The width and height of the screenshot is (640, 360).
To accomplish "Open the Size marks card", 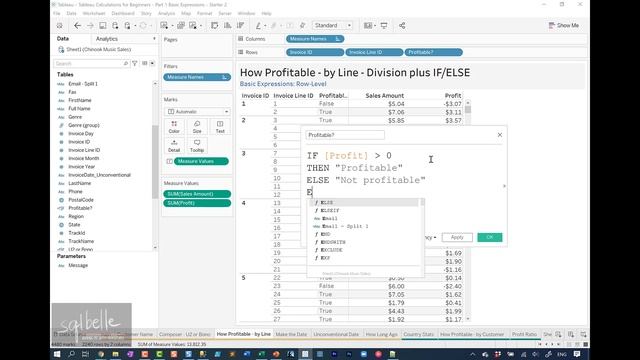I will [x=197, y=127].
